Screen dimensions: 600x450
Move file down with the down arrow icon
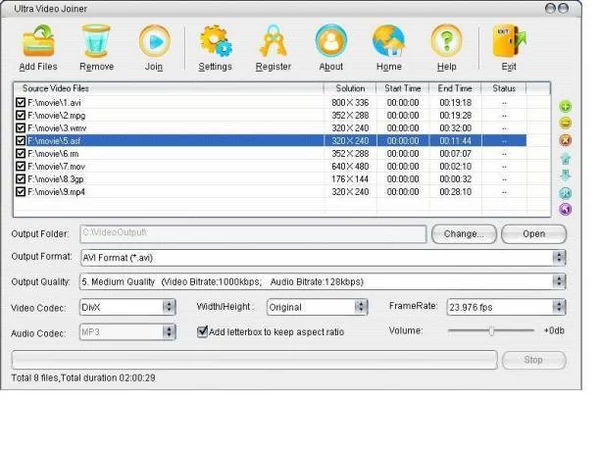pyautogui.click(x=565, y=175)
